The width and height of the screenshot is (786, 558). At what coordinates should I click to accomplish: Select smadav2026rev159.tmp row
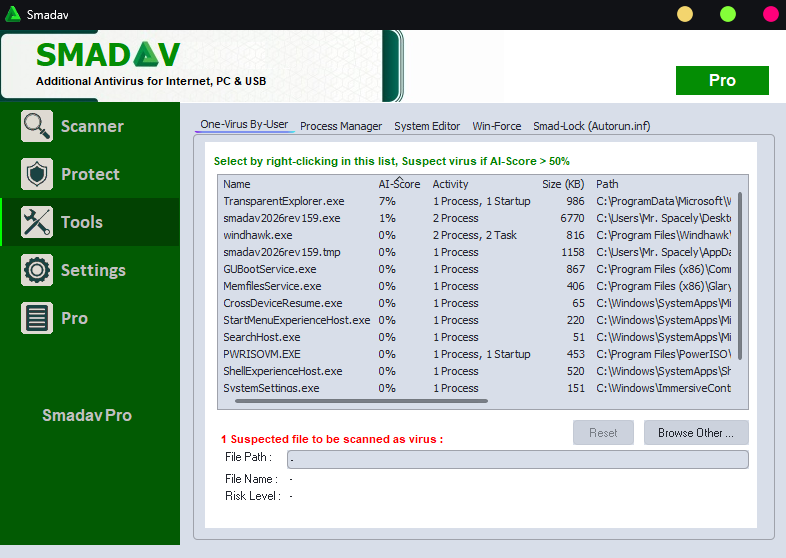[x=476, y=252]
